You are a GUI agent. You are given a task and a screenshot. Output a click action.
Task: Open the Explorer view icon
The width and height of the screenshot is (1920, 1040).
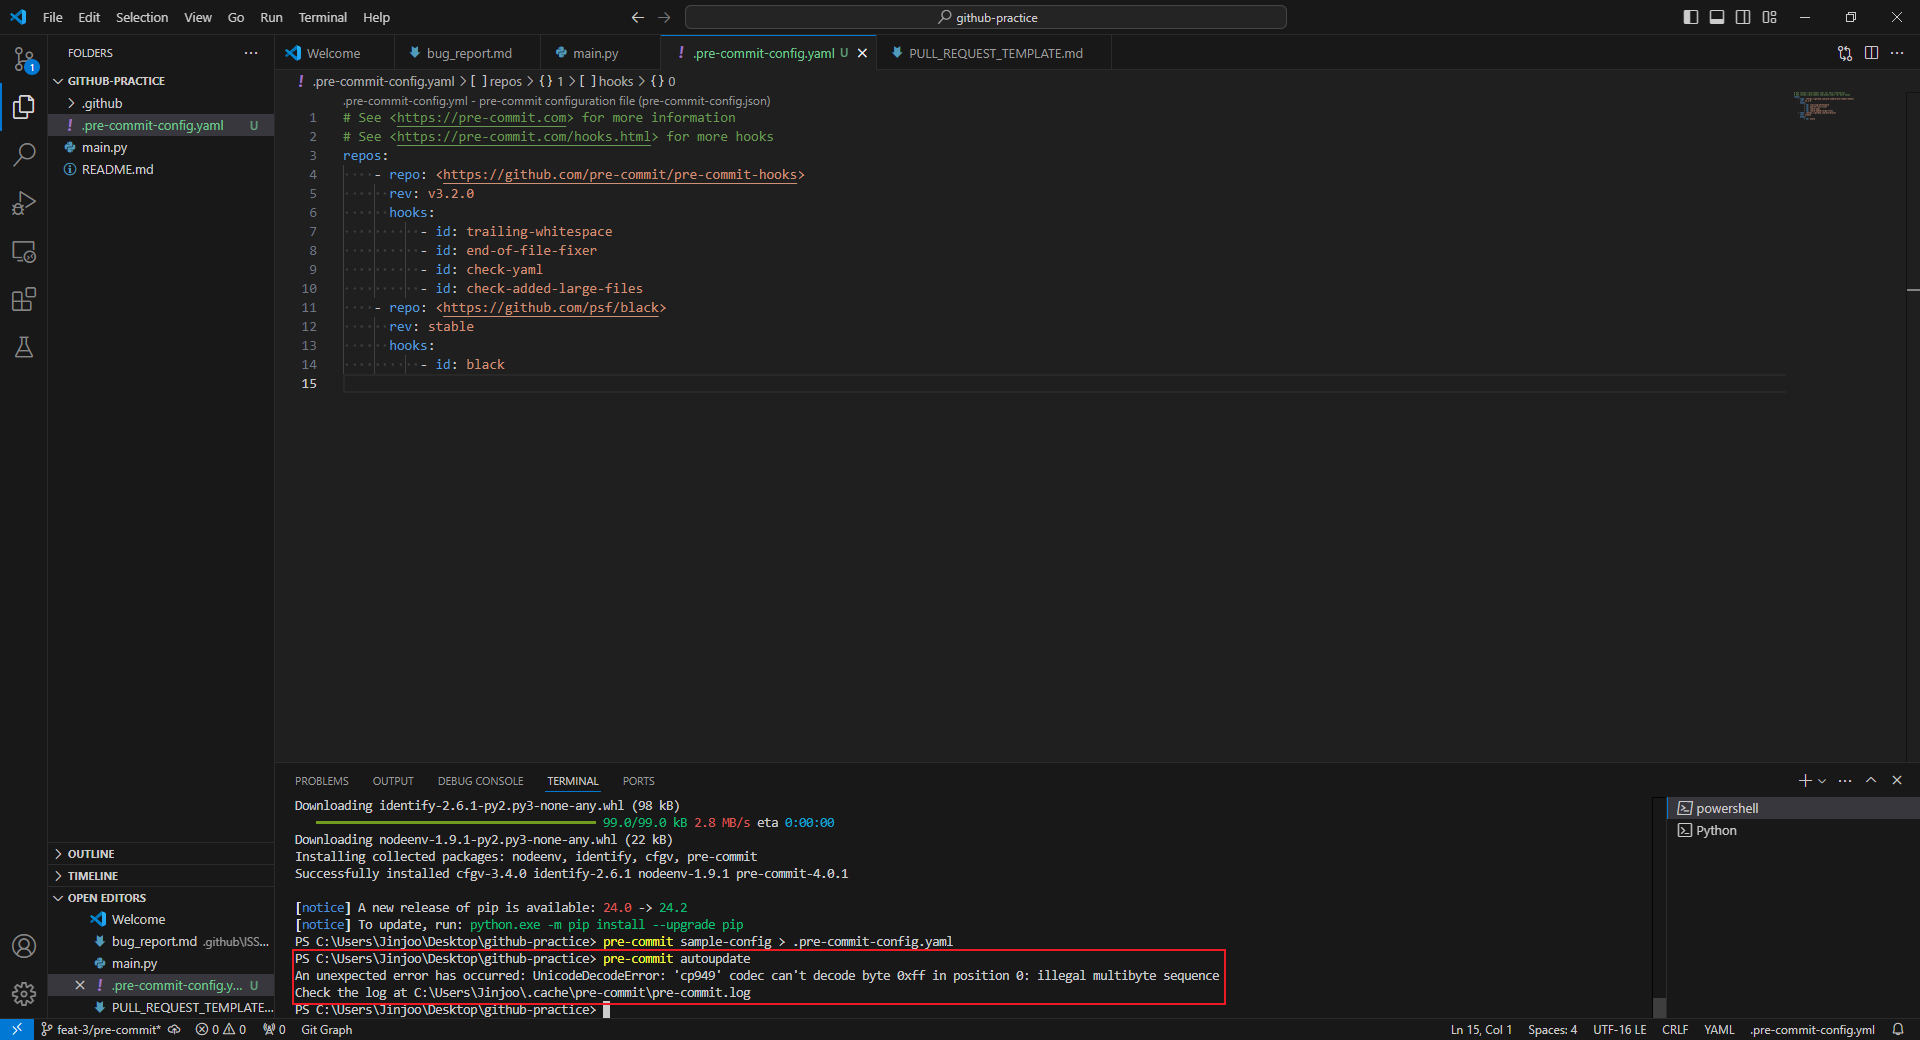(x=24, y=106)
